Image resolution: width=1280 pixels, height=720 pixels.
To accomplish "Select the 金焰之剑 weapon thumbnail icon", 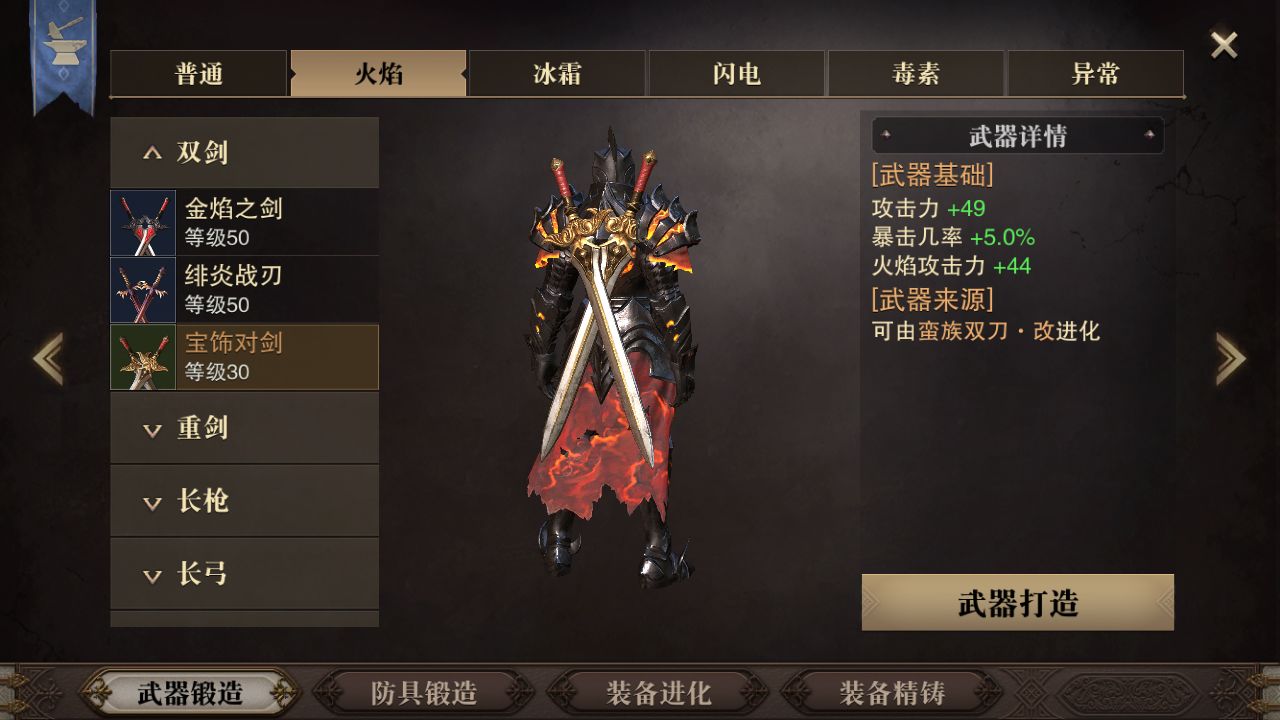I will [143, 223].
